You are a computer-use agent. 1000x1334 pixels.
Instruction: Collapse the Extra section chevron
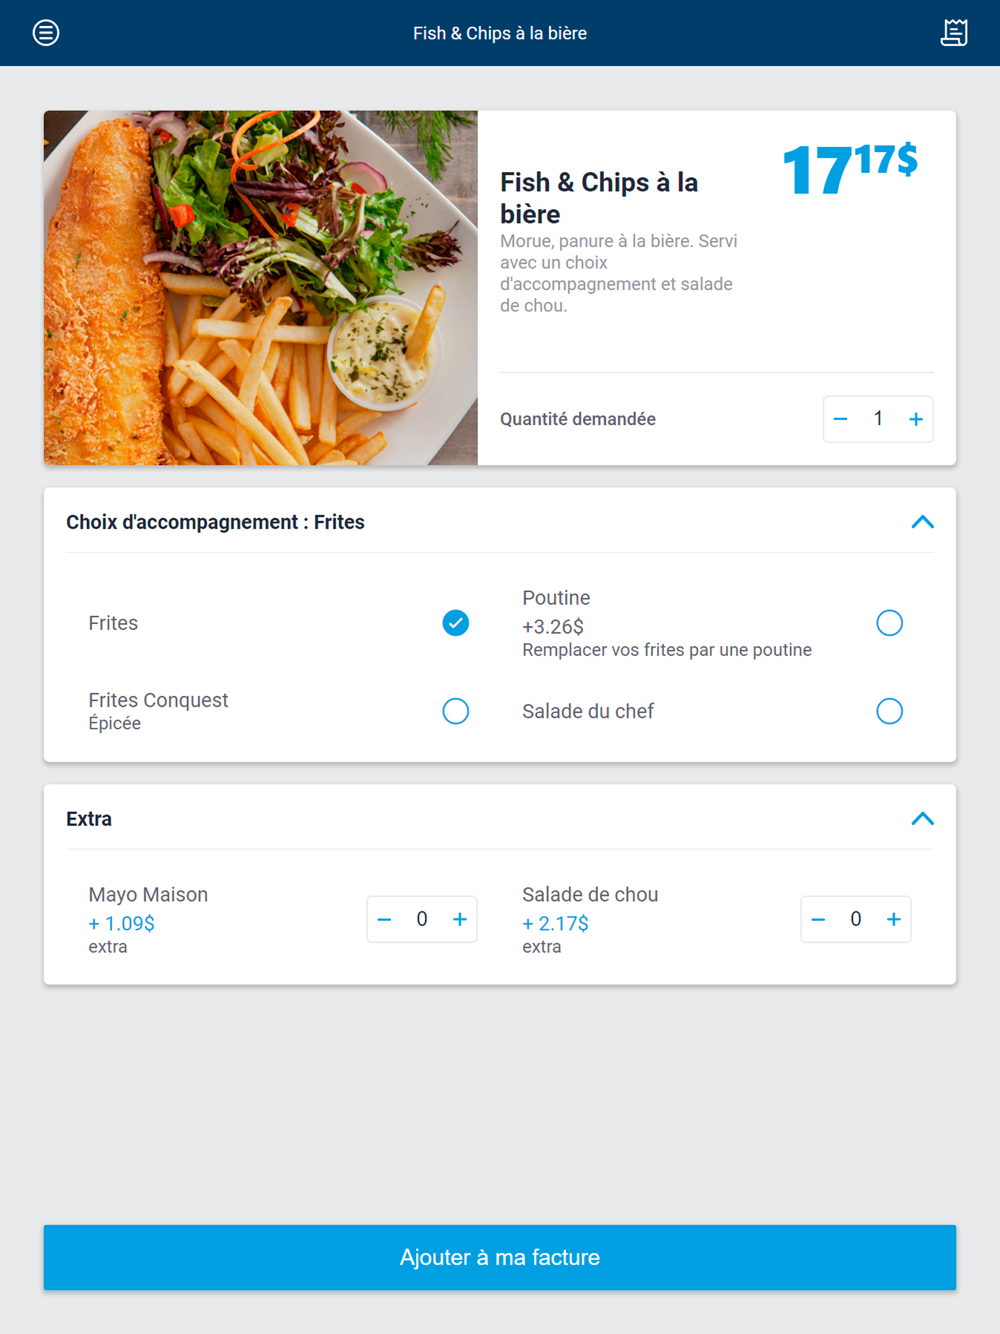tap(922, 819)
